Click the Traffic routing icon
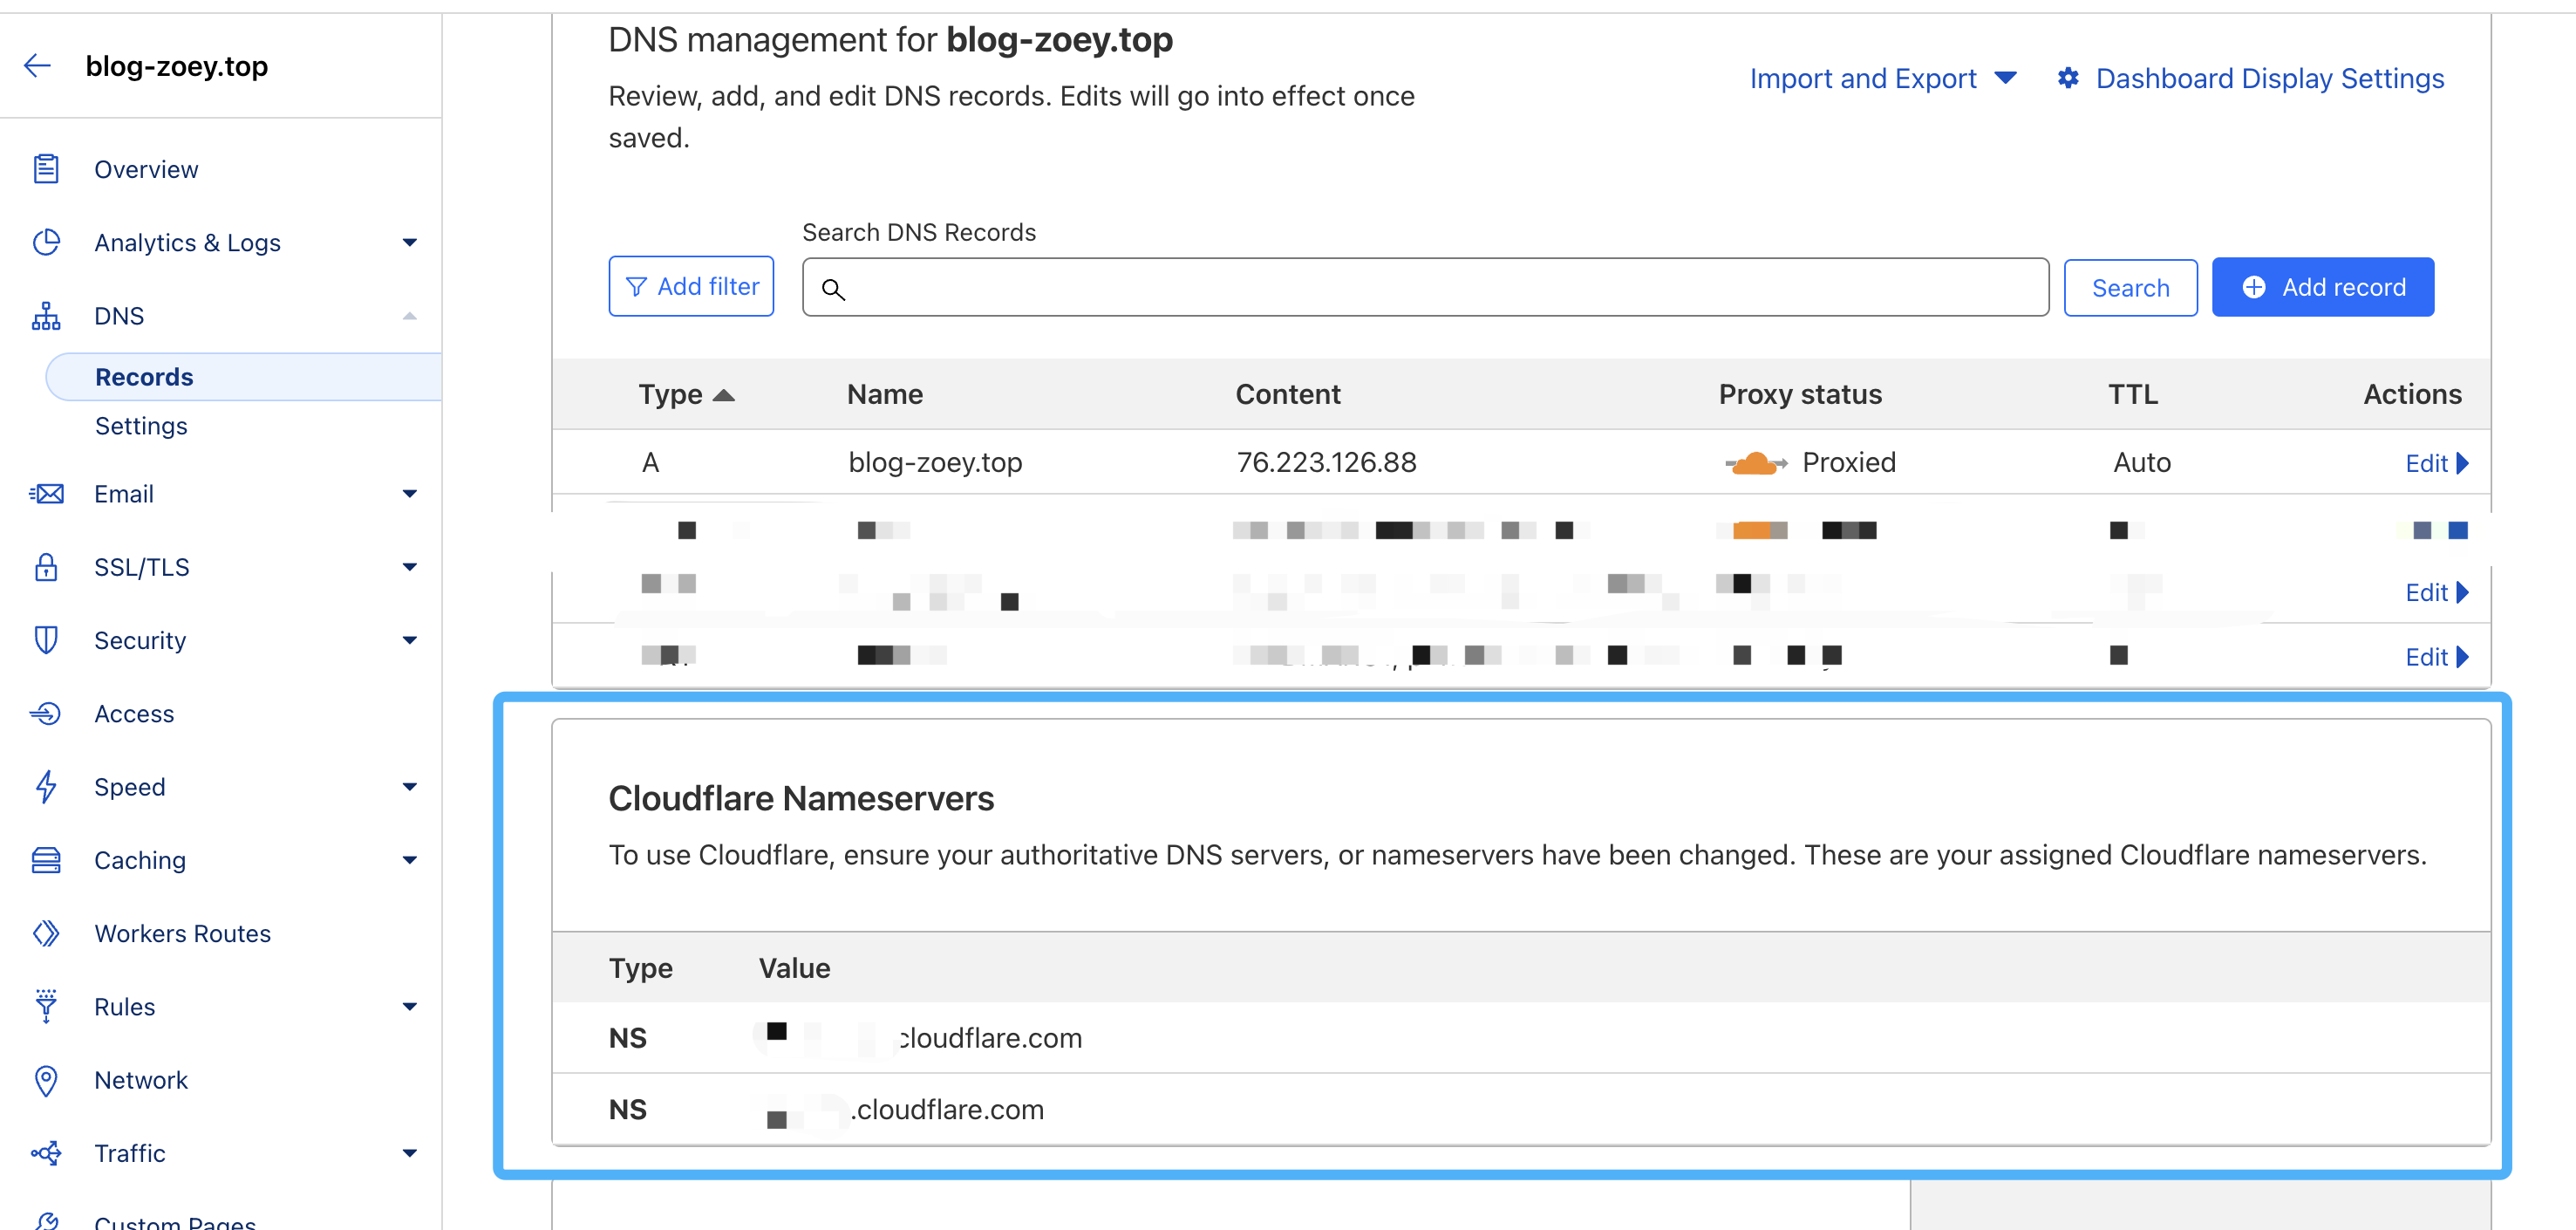 click(46, 1153)
